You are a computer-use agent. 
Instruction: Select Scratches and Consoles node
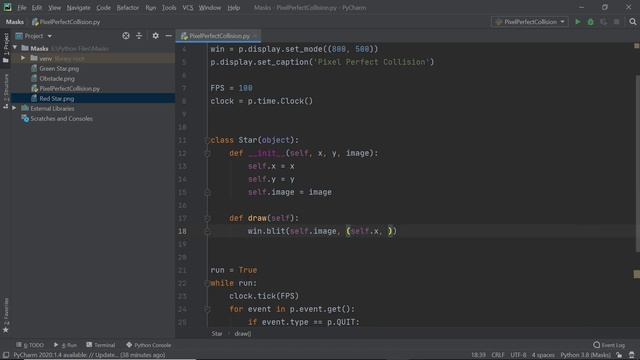click(61, 118)
